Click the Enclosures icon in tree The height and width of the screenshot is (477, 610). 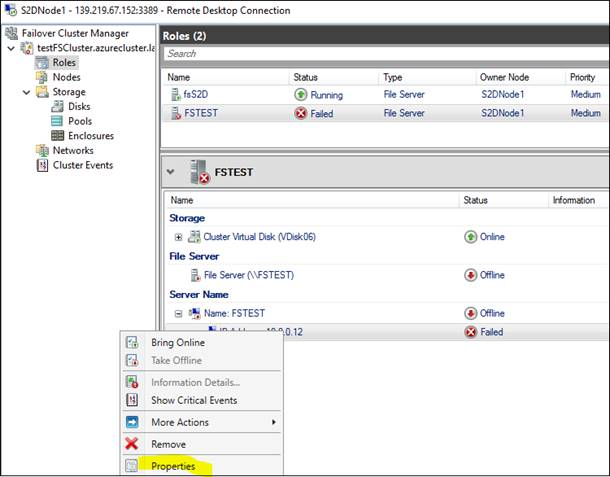[x=58, y=136]
